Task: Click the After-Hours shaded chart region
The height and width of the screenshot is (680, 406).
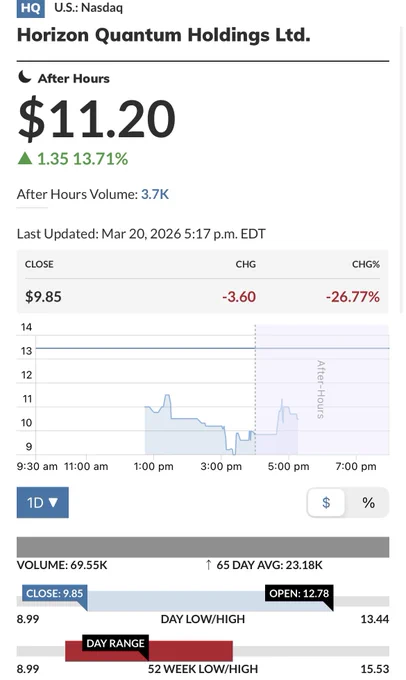Action: click(322, 389)
